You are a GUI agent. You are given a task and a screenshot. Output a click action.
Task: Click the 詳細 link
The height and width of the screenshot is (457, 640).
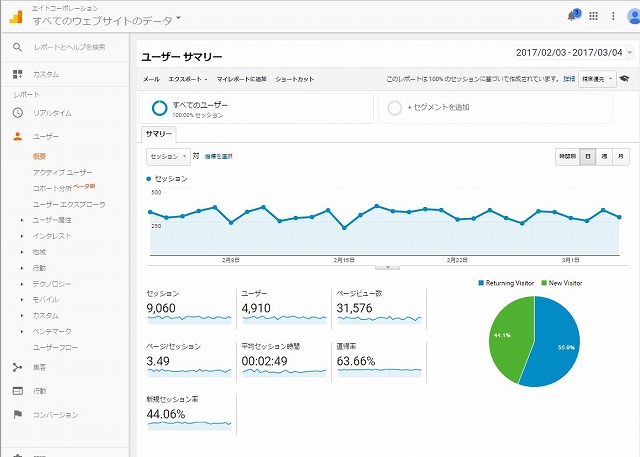pyautogui.click(x=569, y=79)
